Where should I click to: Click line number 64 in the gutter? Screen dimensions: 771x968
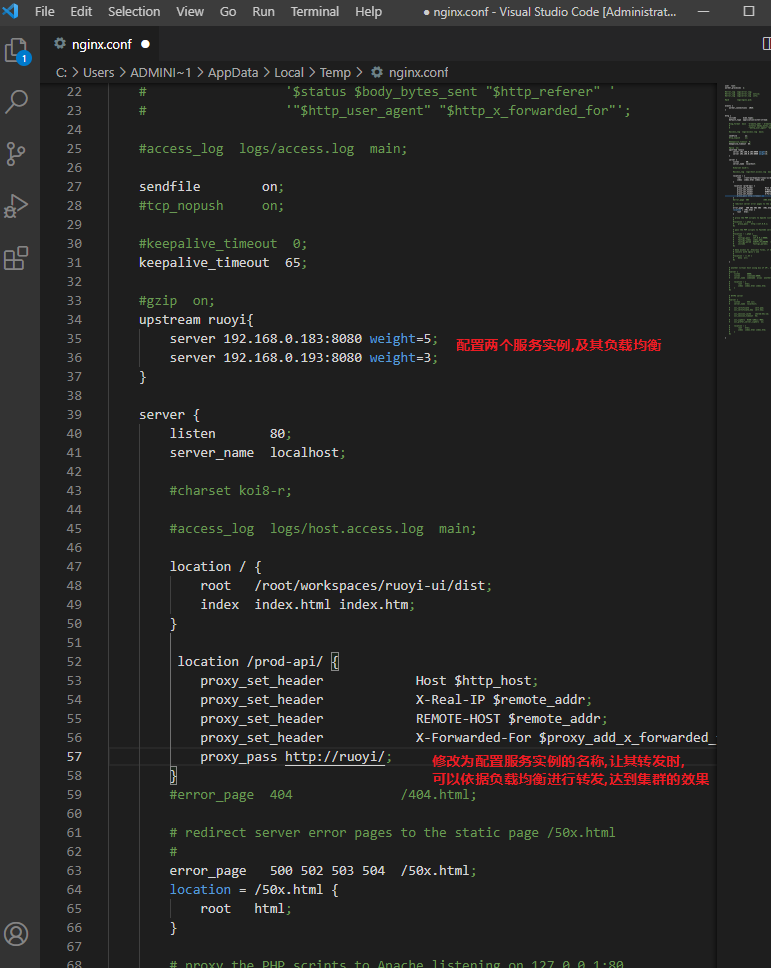click(74, 889)
